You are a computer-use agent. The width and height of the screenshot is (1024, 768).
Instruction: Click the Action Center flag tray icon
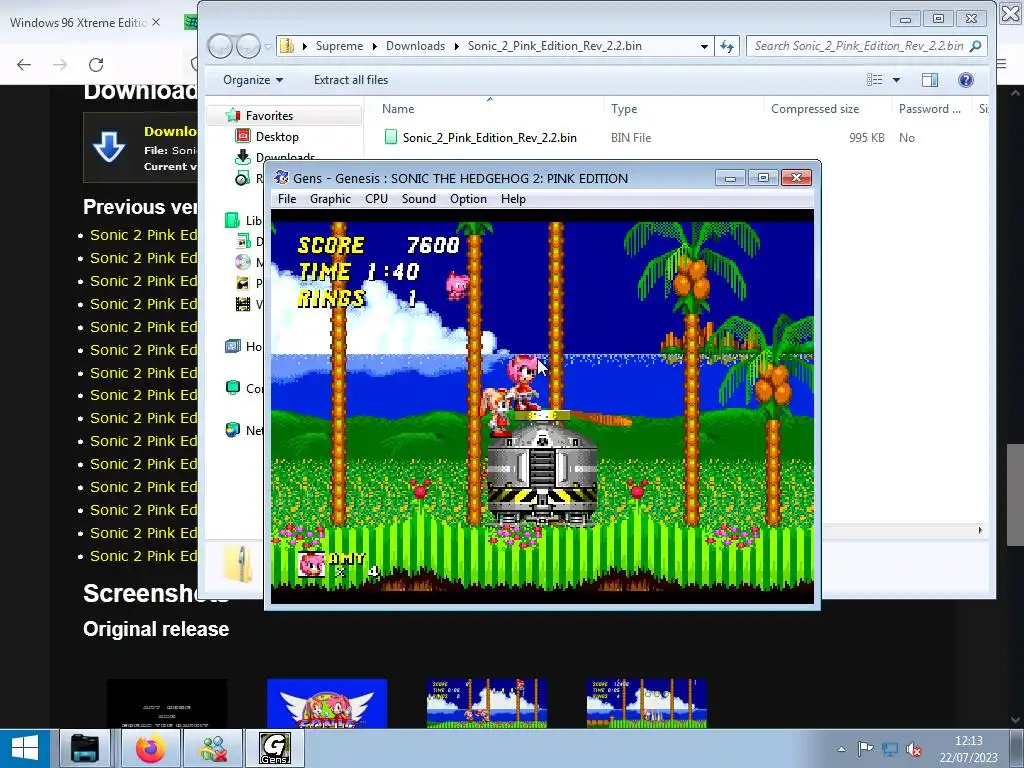(x=865, y=748)
